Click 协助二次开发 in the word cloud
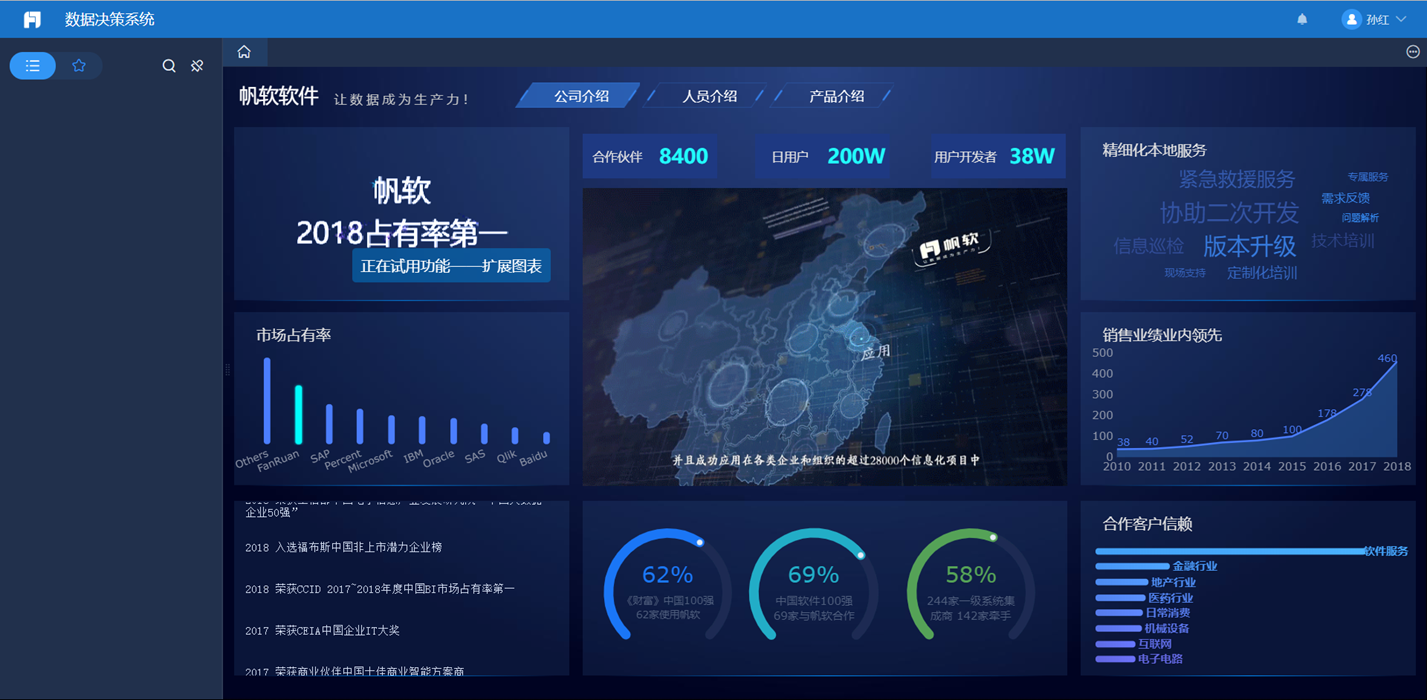 (1229, 213)
